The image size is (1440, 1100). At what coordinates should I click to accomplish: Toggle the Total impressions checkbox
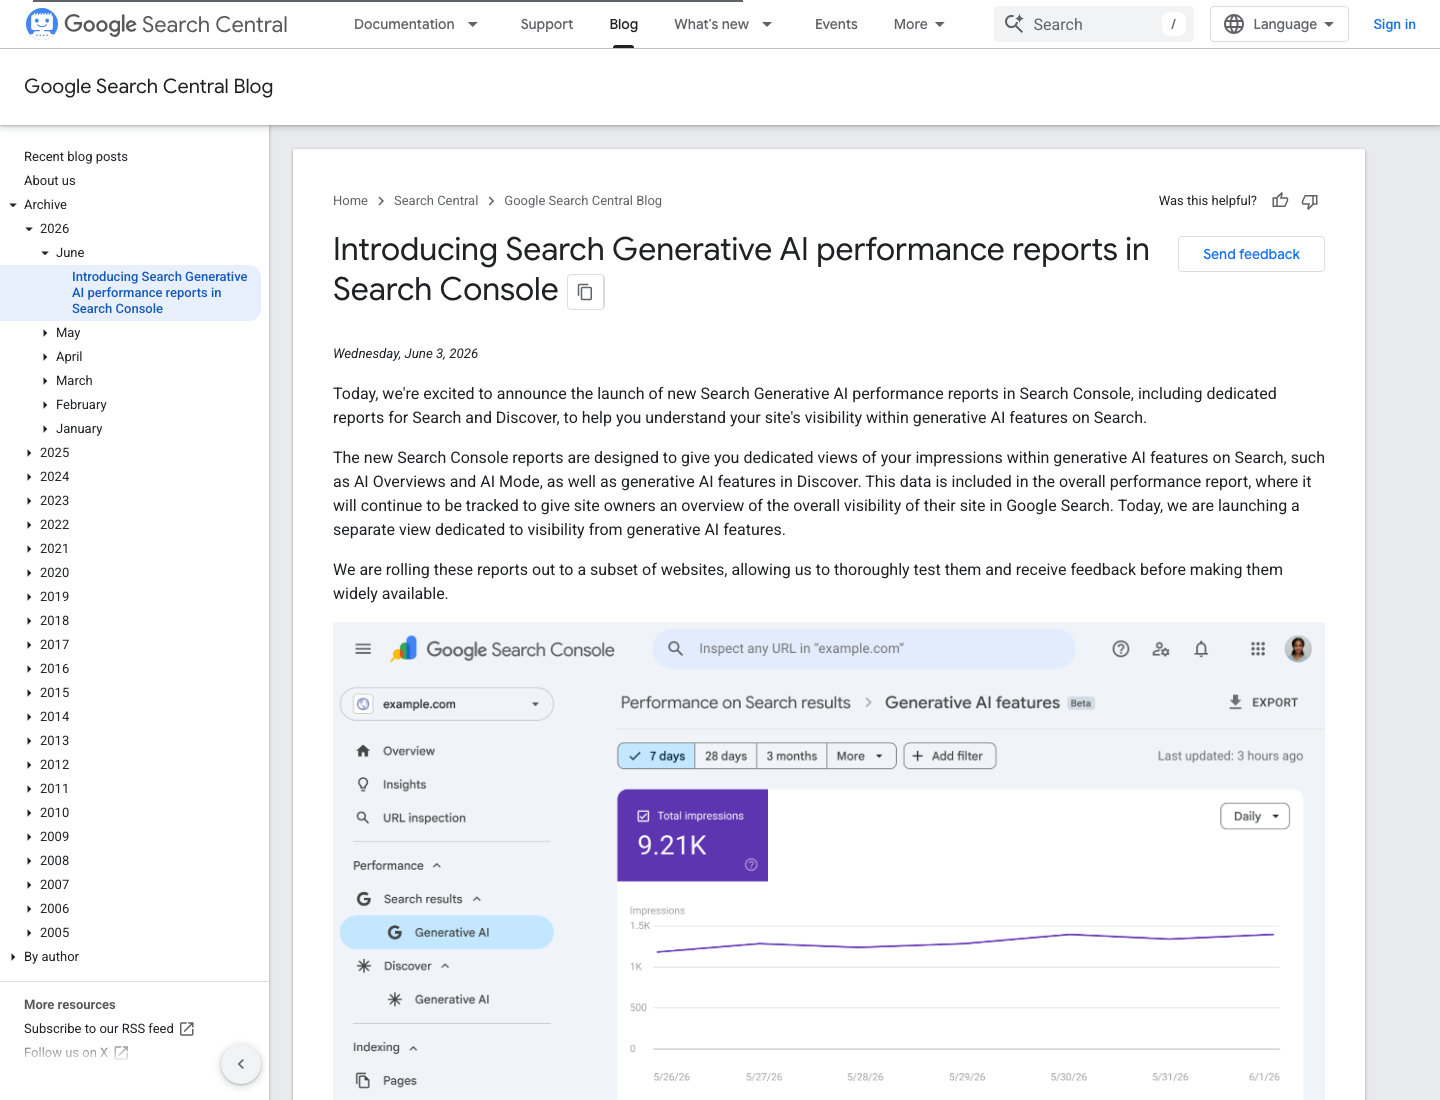pos(643,816)
